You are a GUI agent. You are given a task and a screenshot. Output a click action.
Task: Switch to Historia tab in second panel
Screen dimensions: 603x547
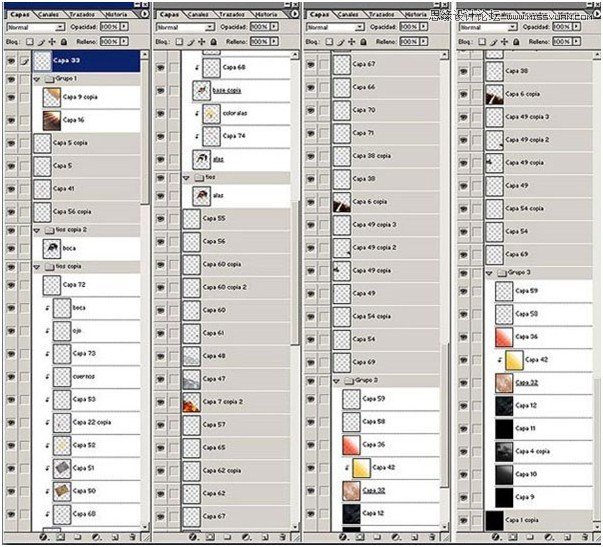[x=265, y=14]
